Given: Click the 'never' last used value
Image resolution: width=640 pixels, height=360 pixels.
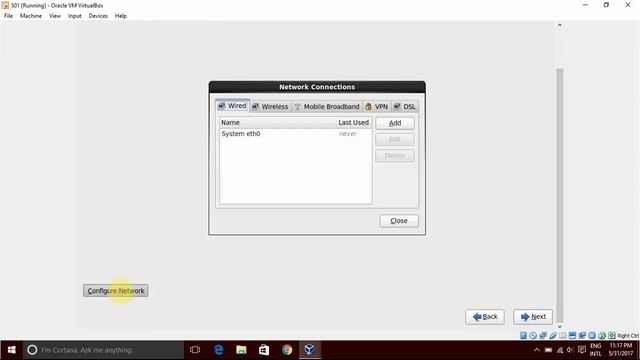Looking at the screenshot, I should point(348,133).
